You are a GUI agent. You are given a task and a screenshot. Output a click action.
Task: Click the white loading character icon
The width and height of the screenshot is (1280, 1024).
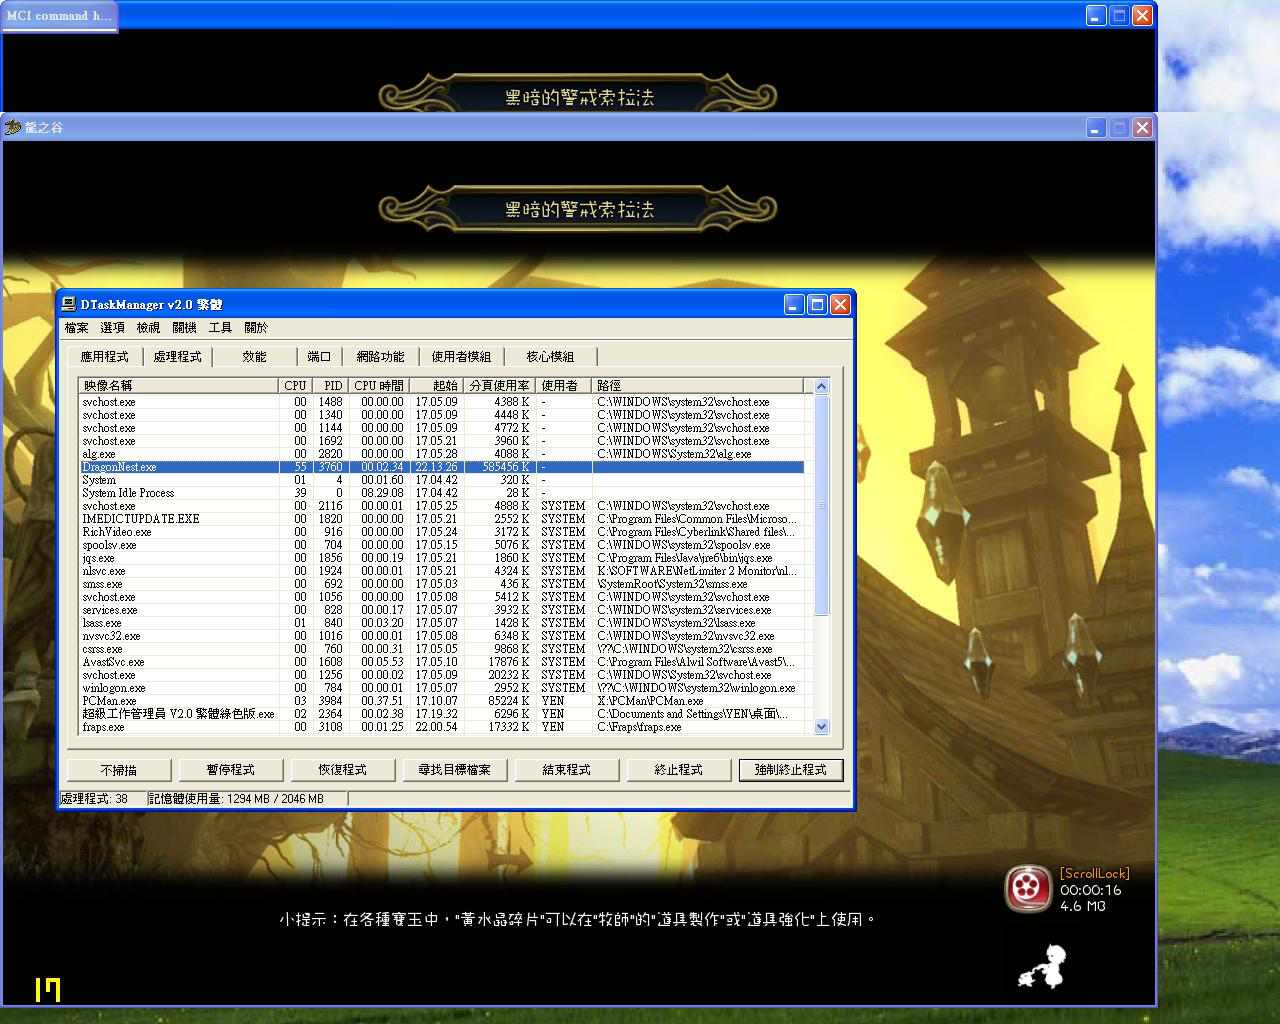pos(1042,967)
